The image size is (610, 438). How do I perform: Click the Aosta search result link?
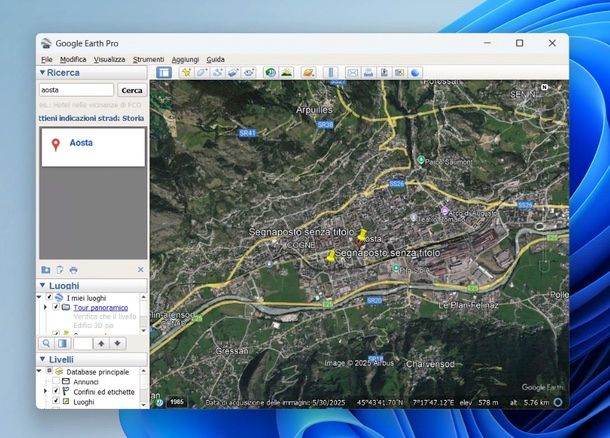[81, 143]
